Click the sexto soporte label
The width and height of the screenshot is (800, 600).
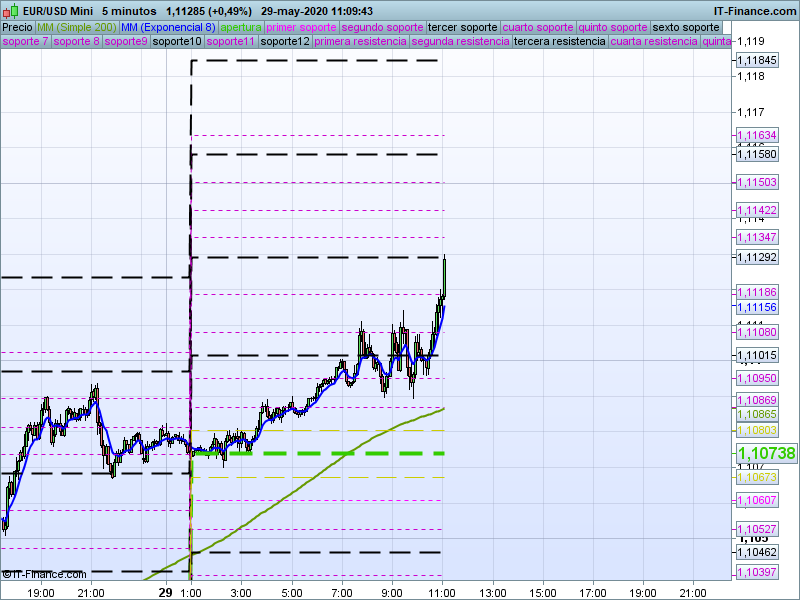(686, 28)
